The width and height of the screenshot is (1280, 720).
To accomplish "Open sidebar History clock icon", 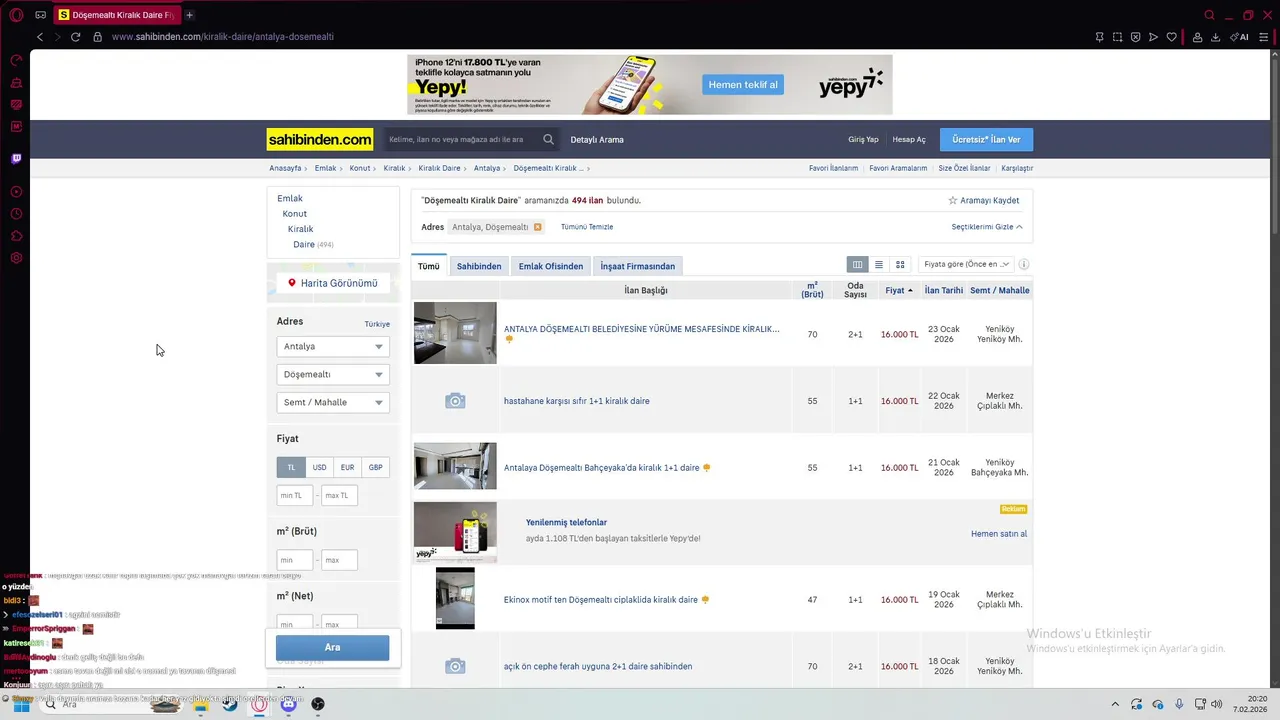I will (x=16, y=214).
